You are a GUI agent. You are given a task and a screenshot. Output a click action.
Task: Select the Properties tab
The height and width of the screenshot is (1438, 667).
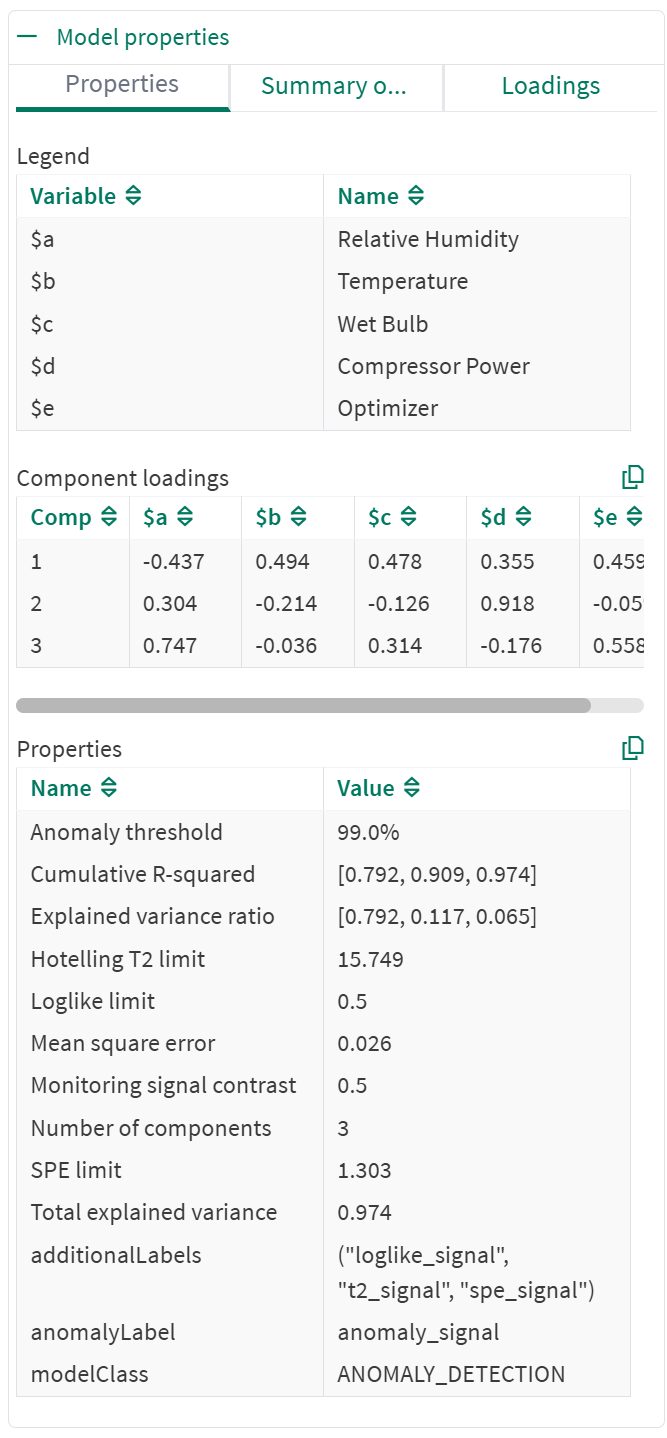point(122,85)
